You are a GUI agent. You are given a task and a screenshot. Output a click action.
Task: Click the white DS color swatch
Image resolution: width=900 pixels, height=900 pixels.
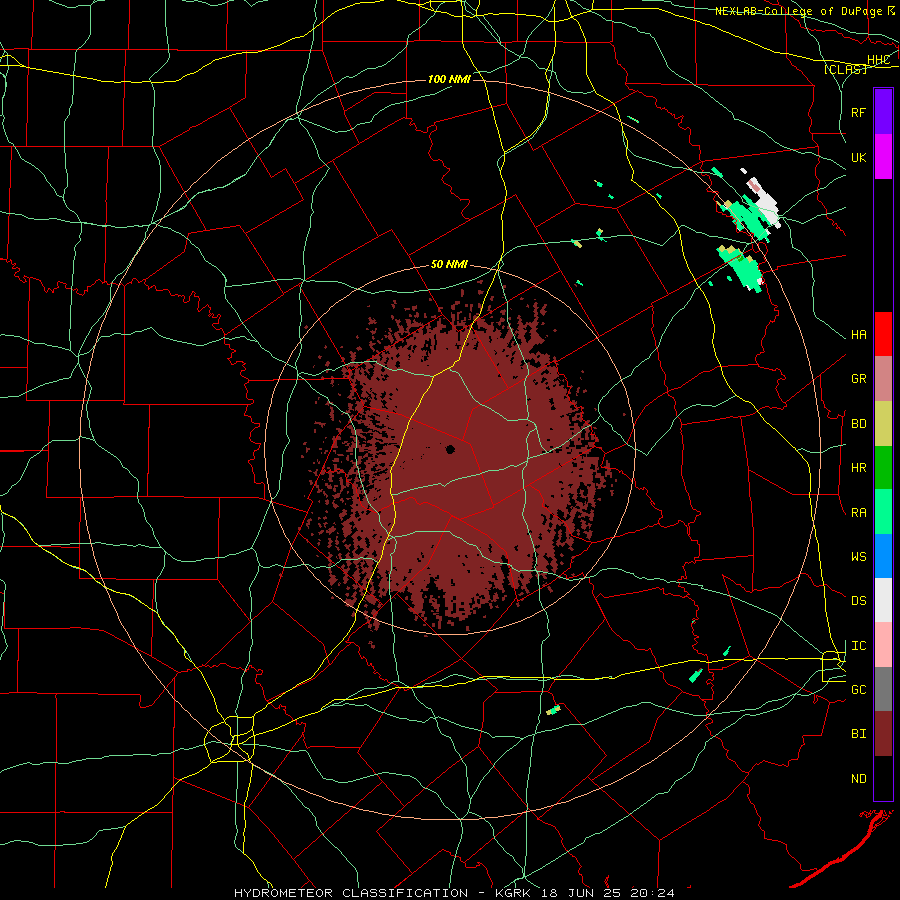(x=883, y=600)
